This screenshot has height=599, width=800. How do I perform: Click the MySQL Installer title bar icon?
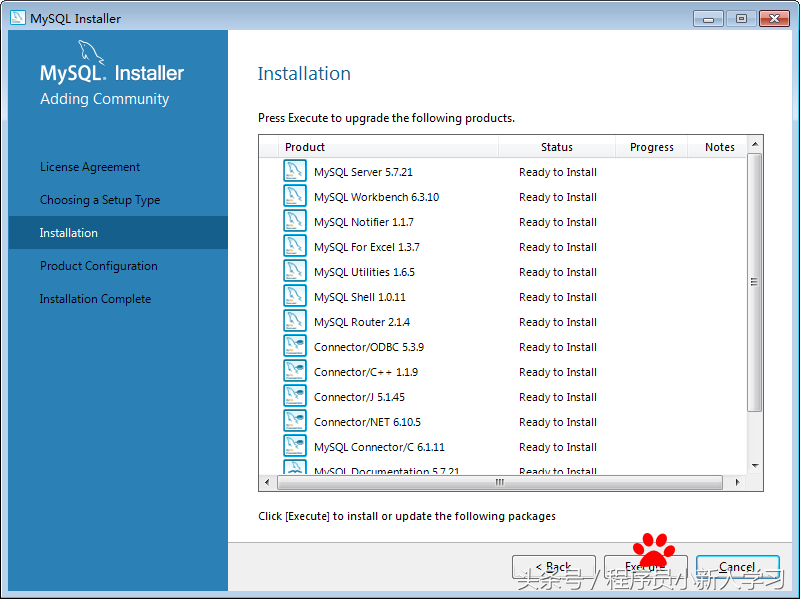pos(16,17)
